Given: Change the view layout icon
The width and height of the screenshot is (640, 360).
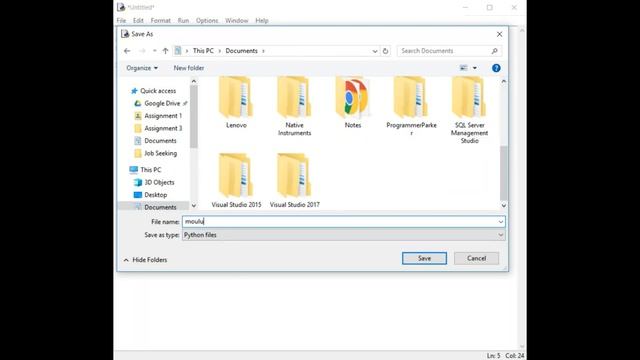Looking at the screenshot, I should tap(464, 68).
